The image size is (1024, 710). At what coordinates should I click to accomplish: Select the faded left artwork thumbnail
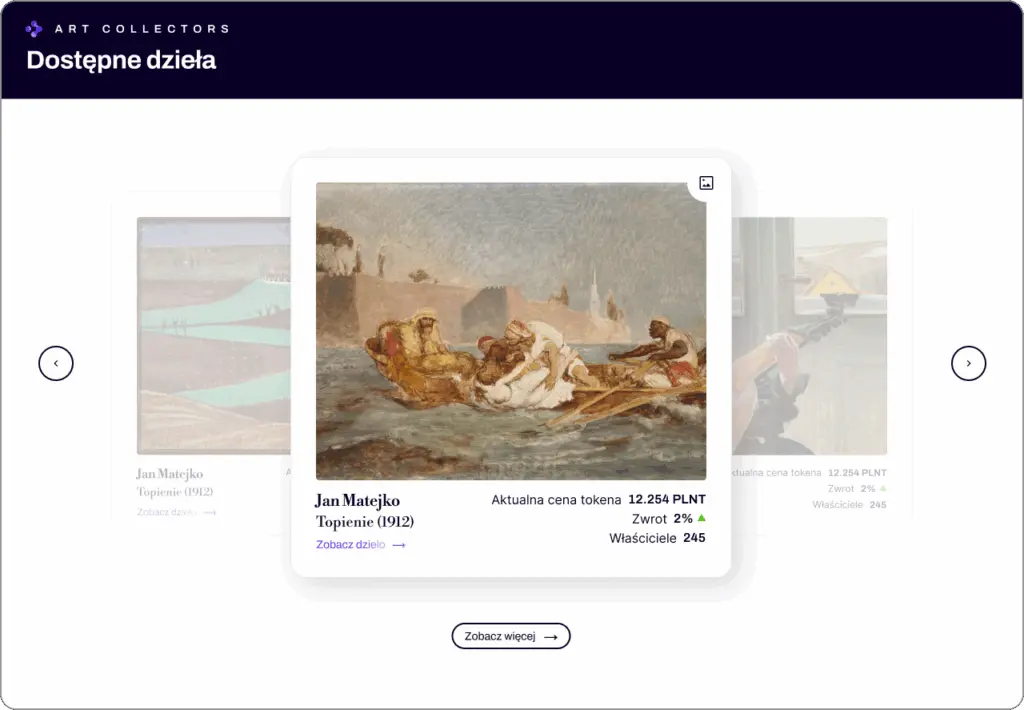212,335
